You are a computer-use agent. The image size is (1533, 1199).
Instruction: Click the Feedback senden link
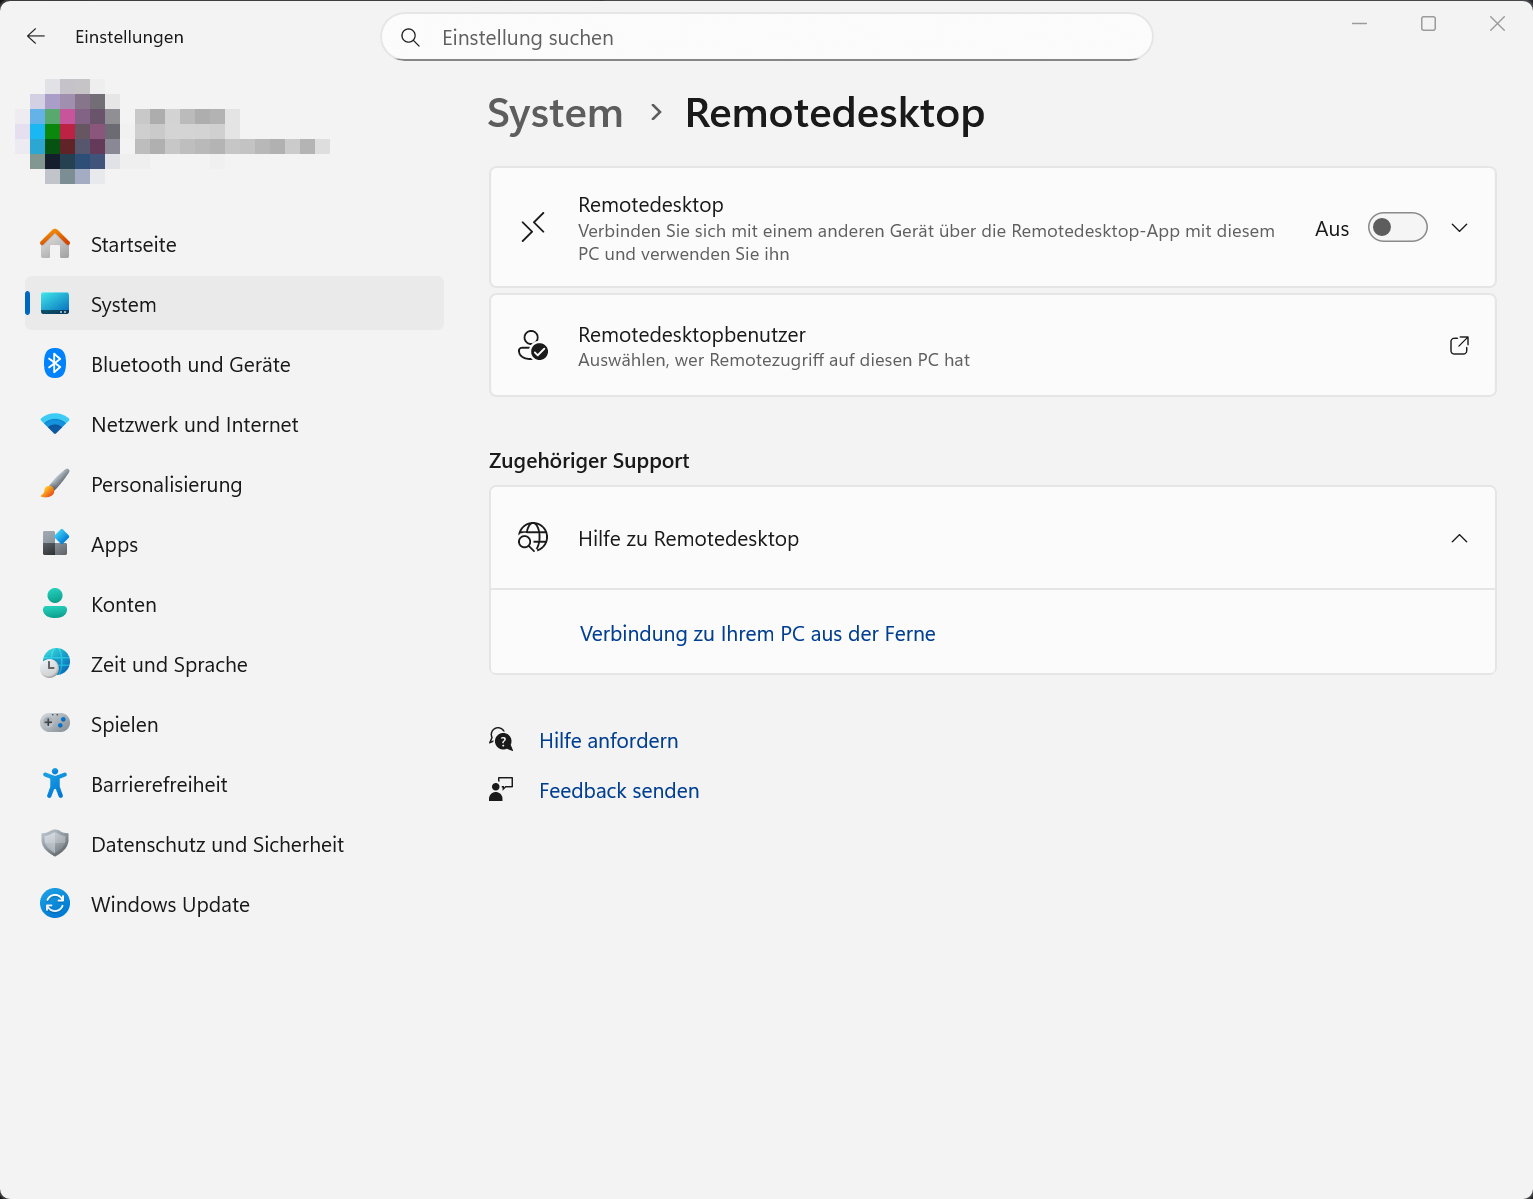click(x=619, y=791)
